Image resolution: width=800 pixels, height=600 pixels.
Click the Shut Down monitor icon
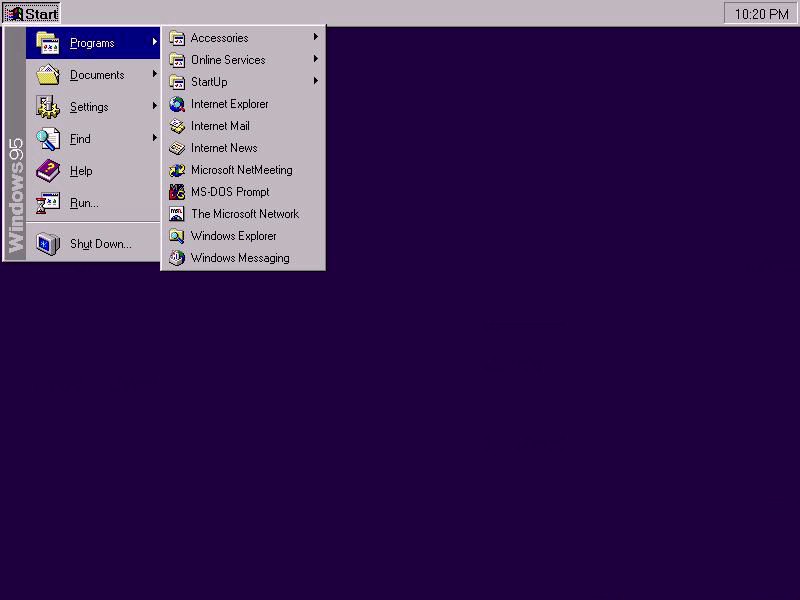tap(48, 243)
